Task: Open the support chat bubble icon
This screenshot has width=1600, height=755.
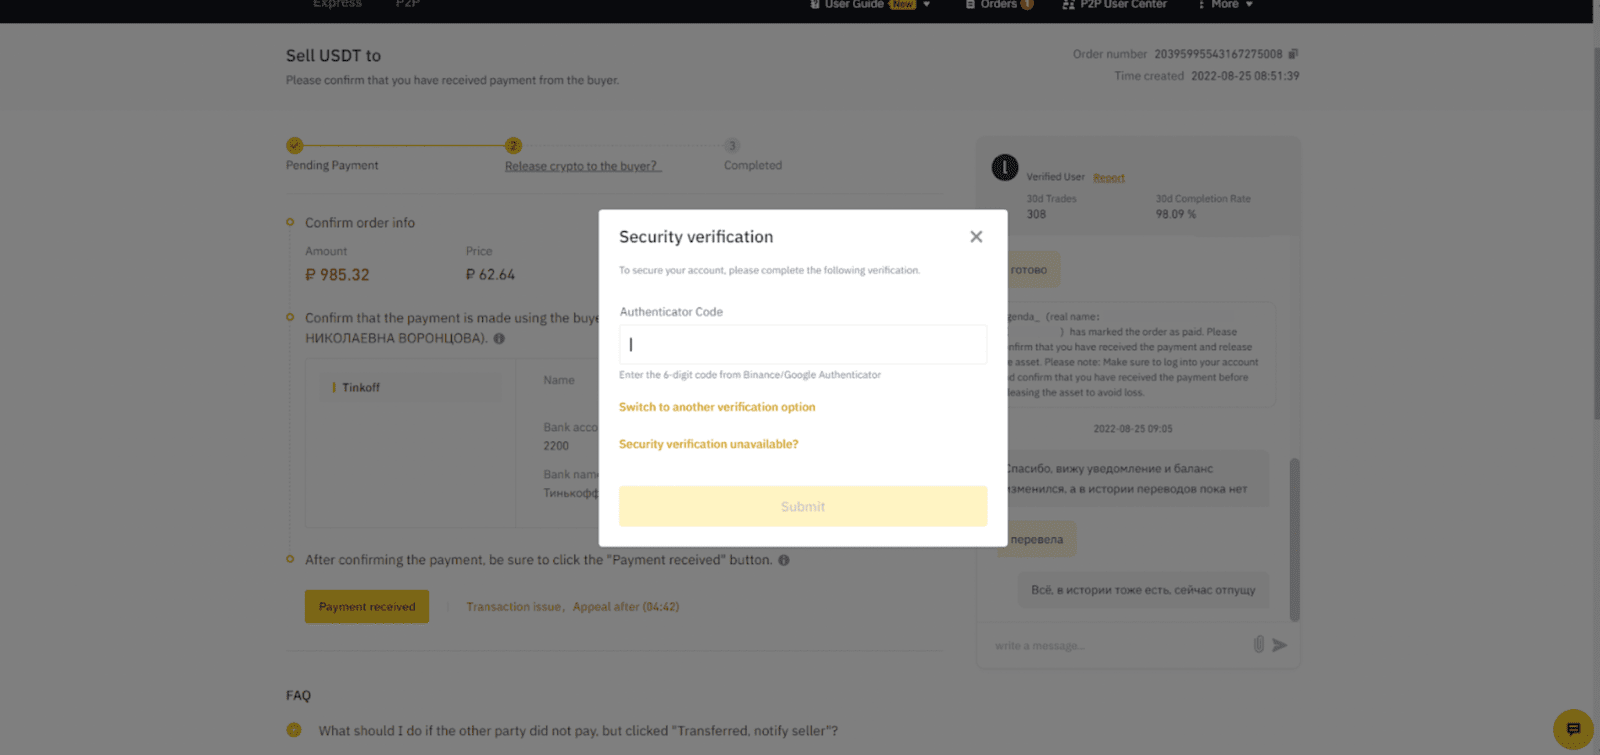Action: pos(1572,729)
